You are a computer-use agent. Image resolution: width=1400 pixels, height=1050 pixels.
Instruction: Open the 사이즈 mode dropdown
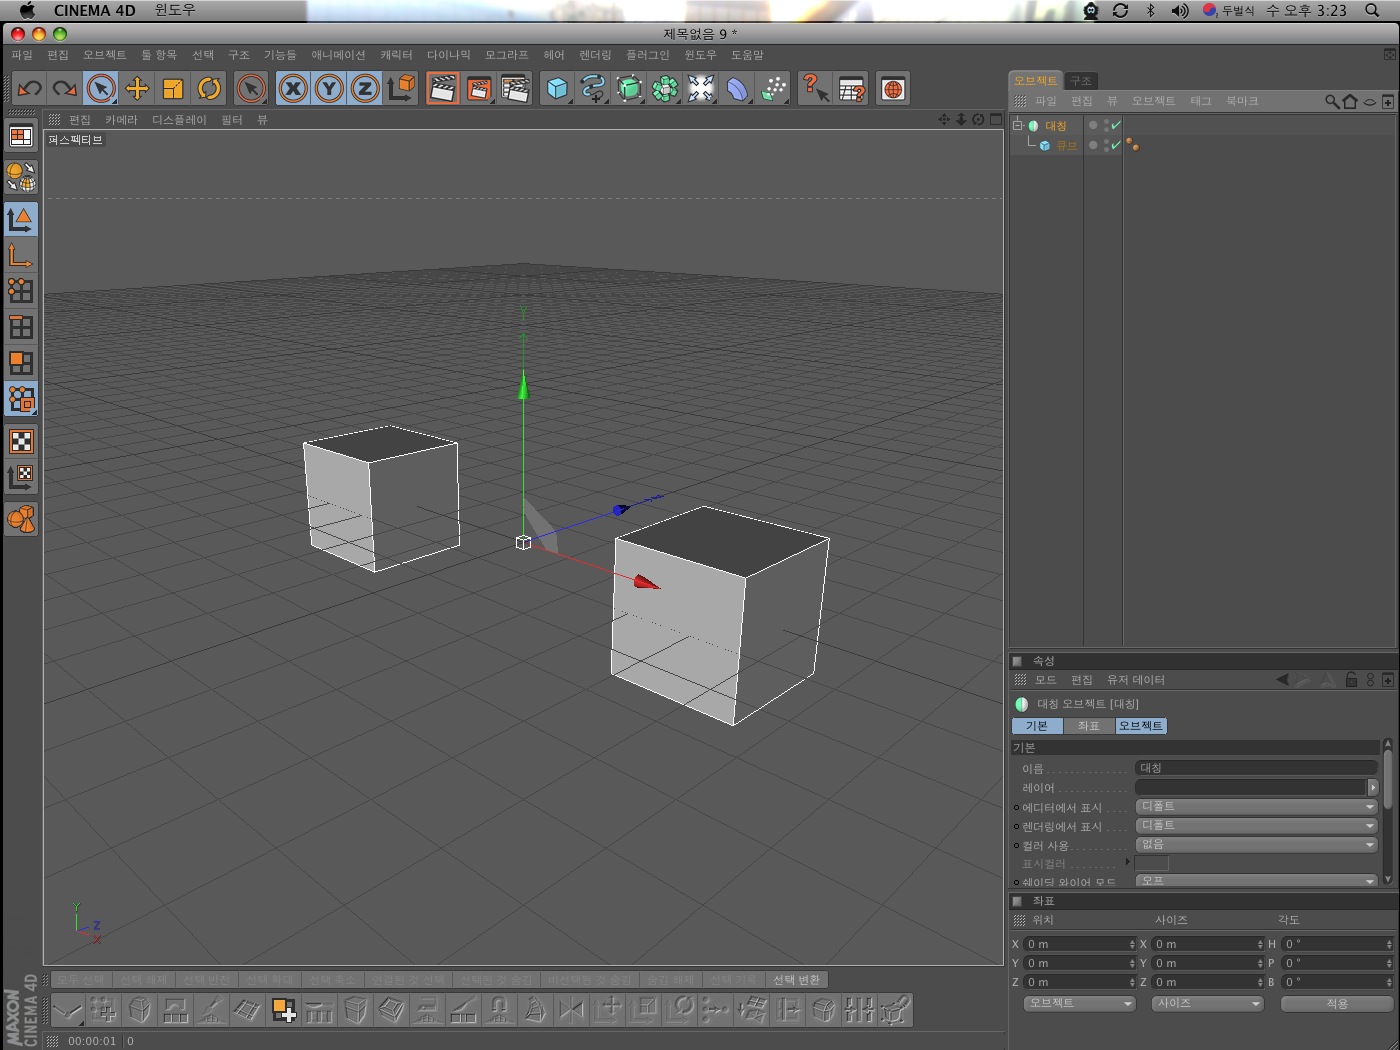pyautogui.click(x=1208, y=1003)
